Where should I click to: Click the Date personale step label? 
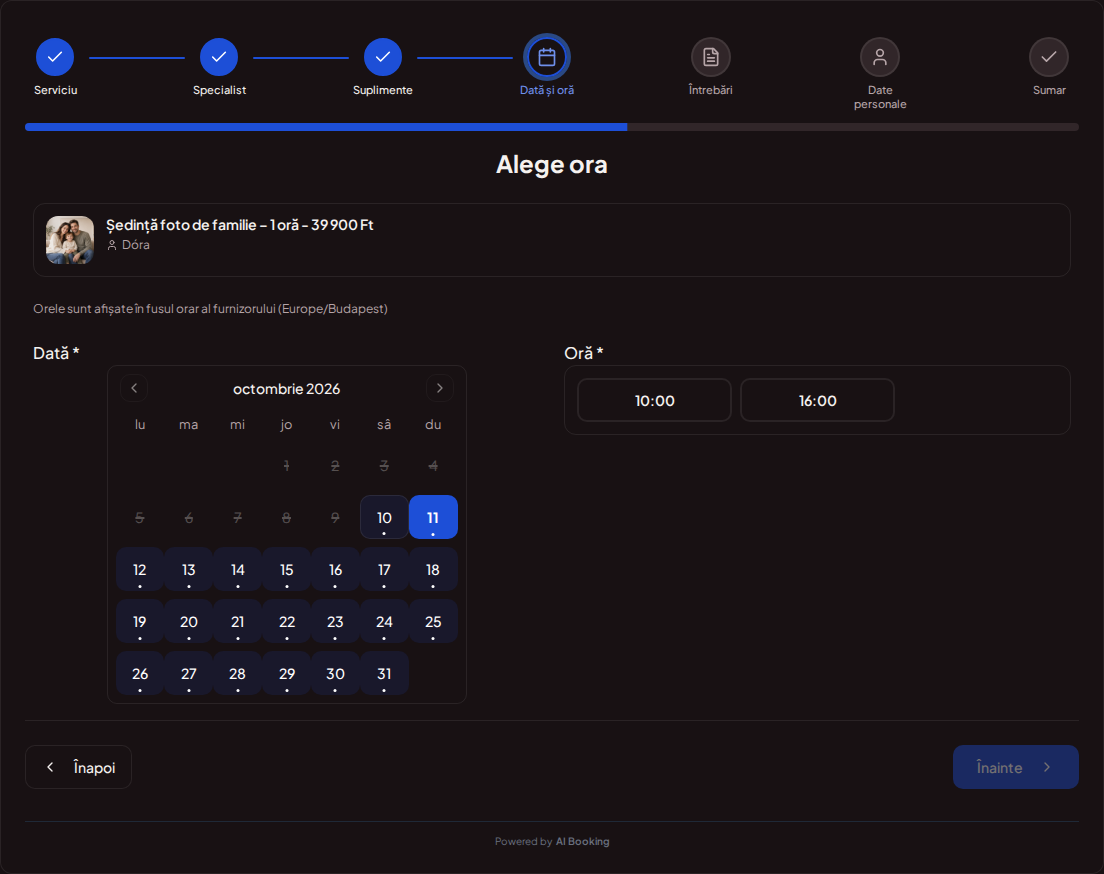880,97
